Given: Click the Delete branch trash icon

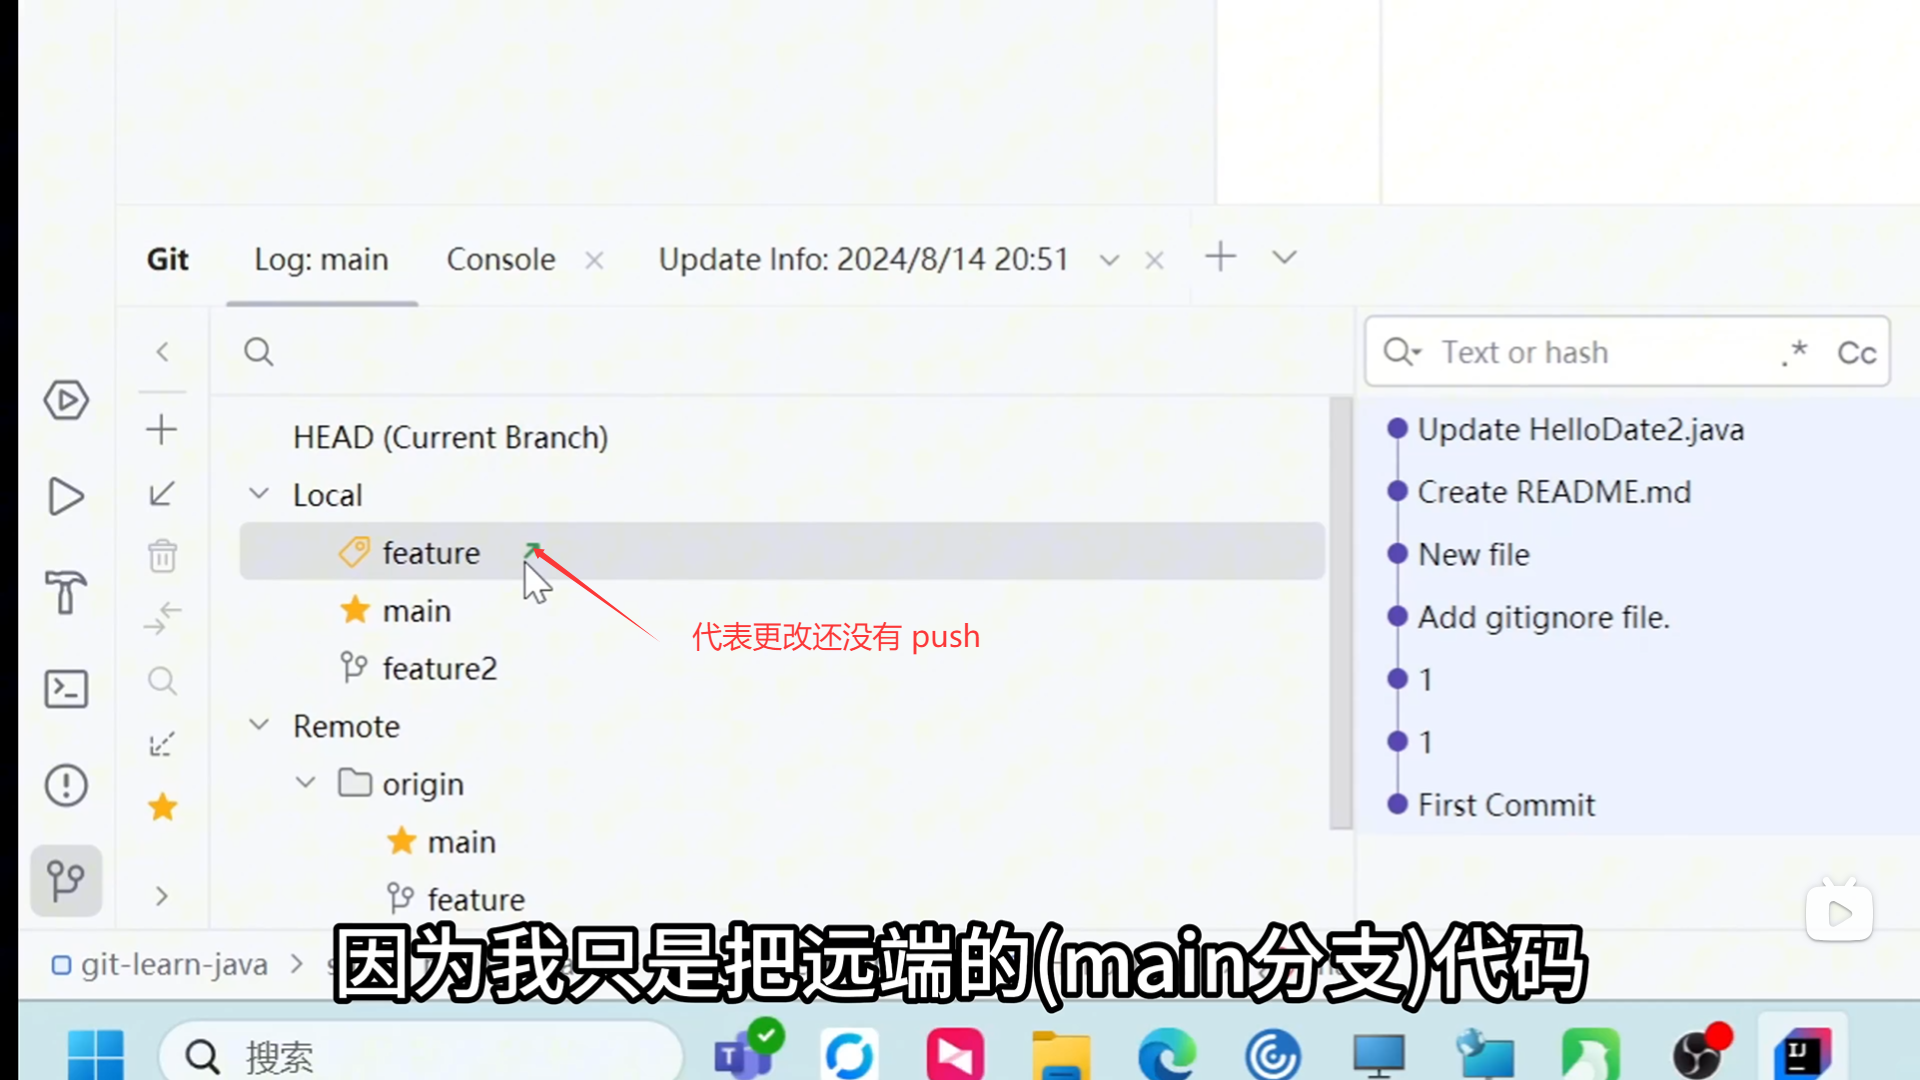Looking at the screenshot, I should (162, 556).
